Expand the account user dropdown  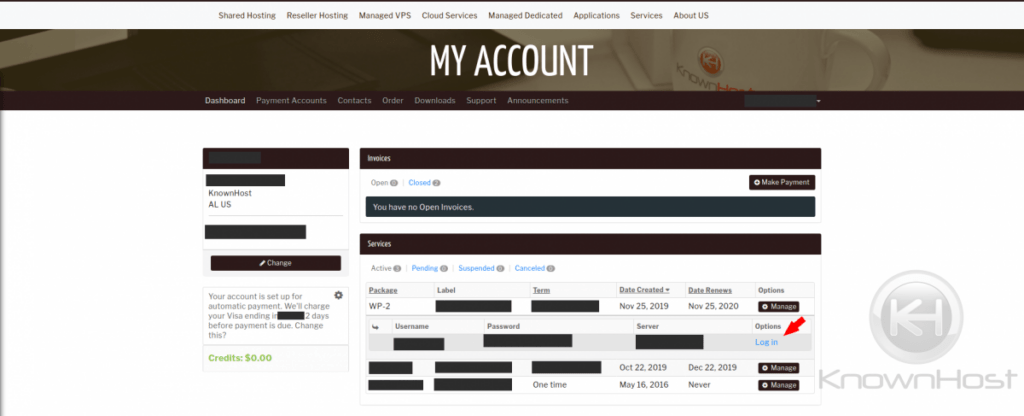point(782,101)
